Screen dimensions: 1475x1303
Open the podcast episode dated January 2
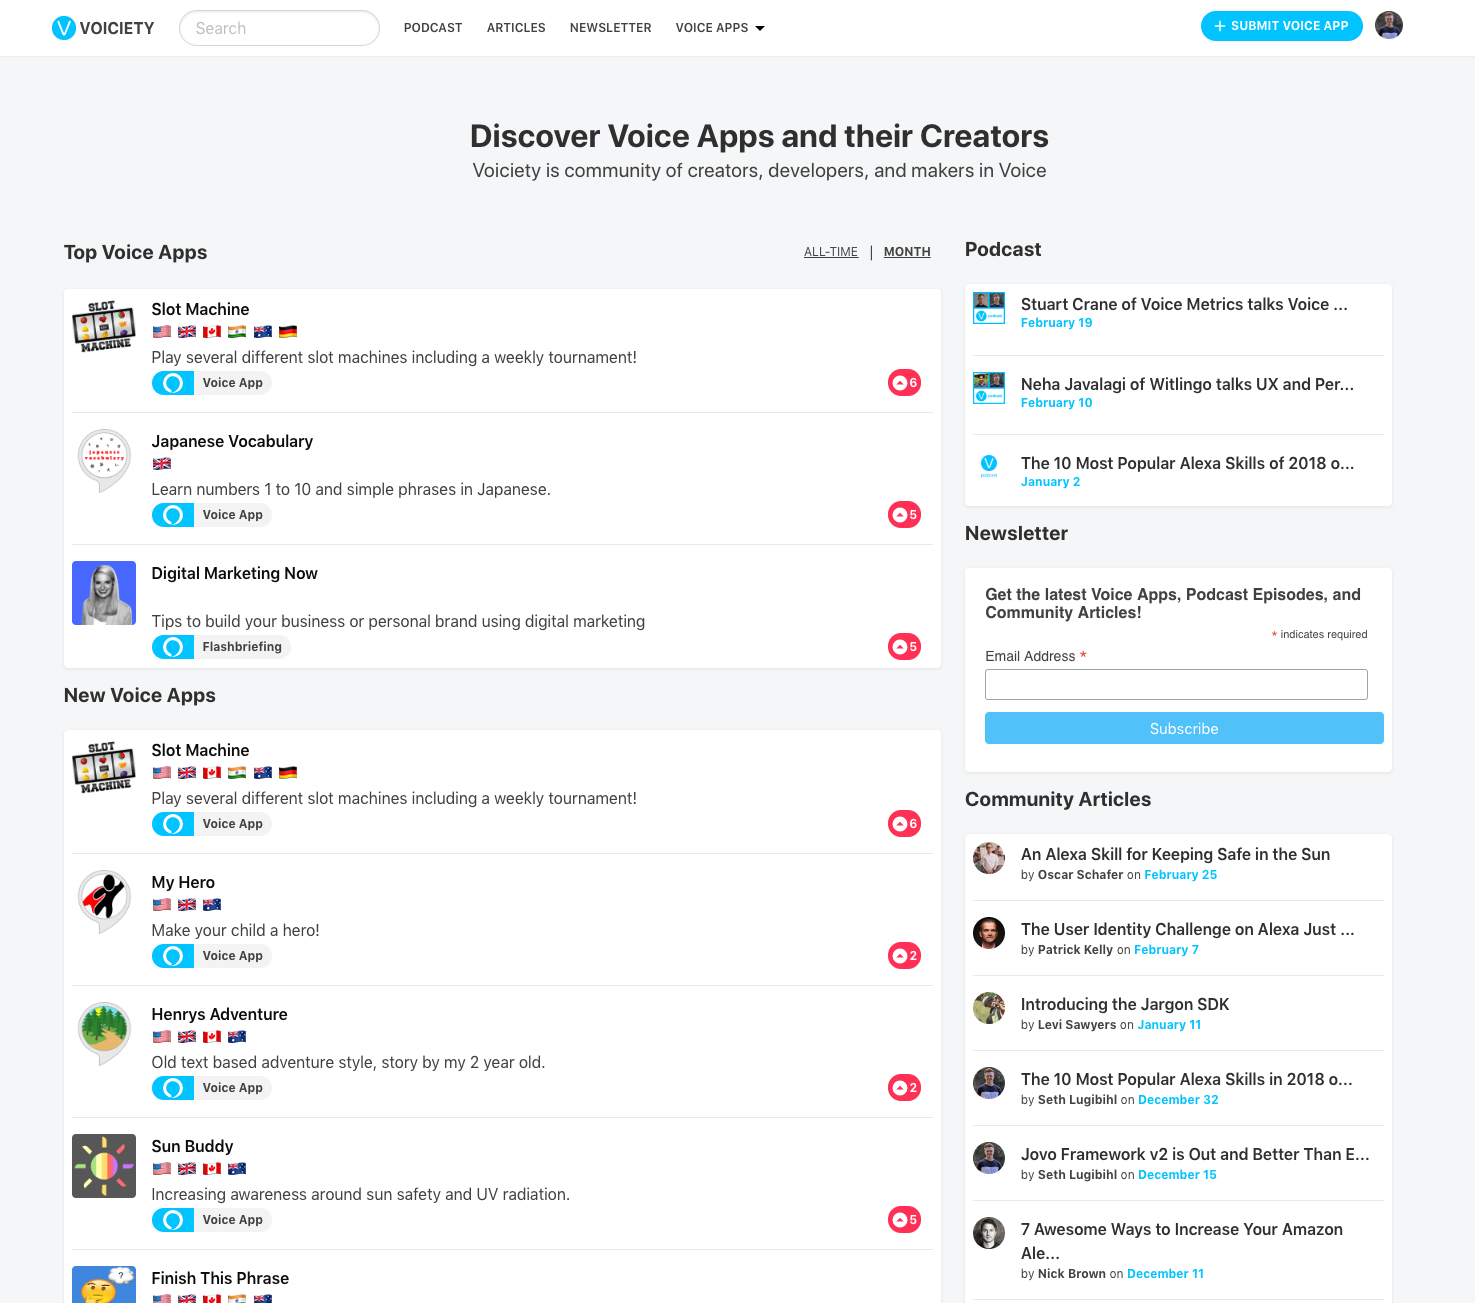(x=1187, y=463)
